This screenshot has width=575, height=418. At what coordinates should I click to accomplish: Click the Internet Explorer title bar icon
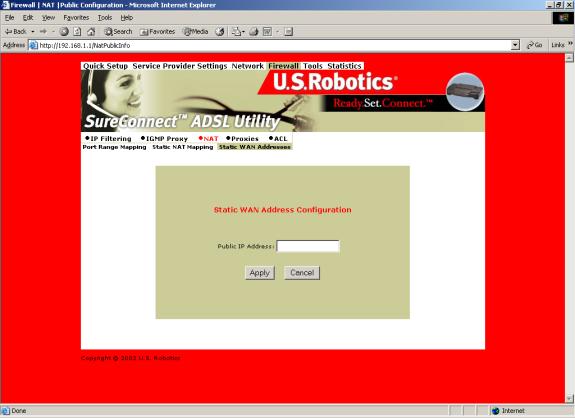coord(5,5)
